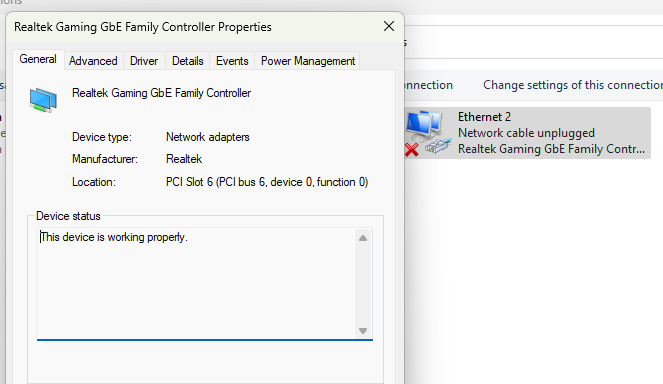The image size is (663, 384).
Task: Click the Network cable unplugged status text
Action: tap(526, 133)
